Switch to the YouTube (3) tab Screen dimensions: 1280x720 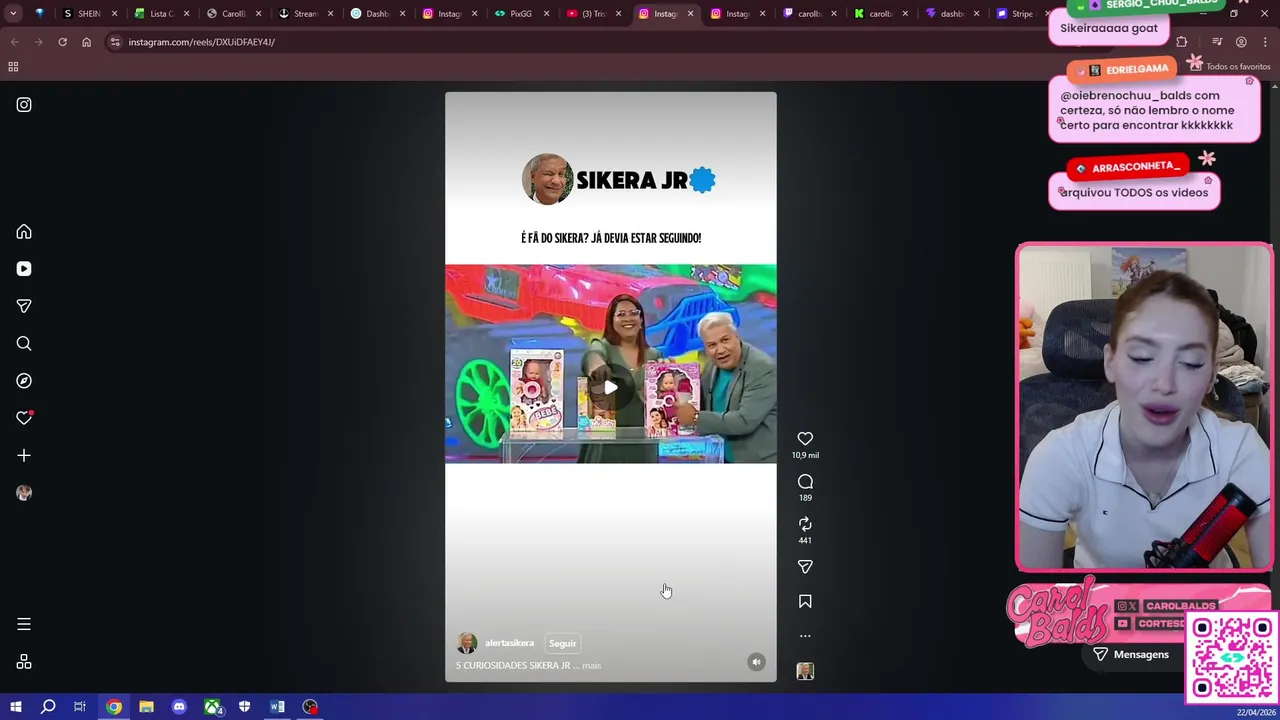[594, 14]
